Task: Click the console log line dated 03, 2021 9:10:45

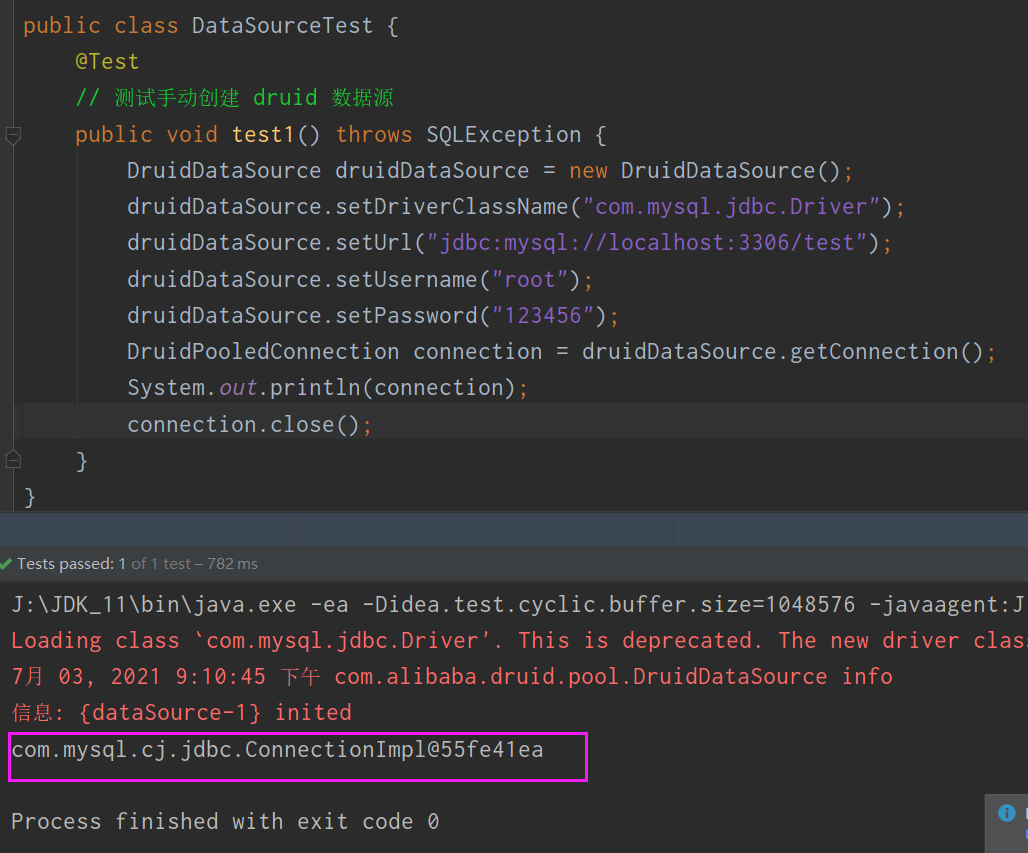Action: (452, 677)
